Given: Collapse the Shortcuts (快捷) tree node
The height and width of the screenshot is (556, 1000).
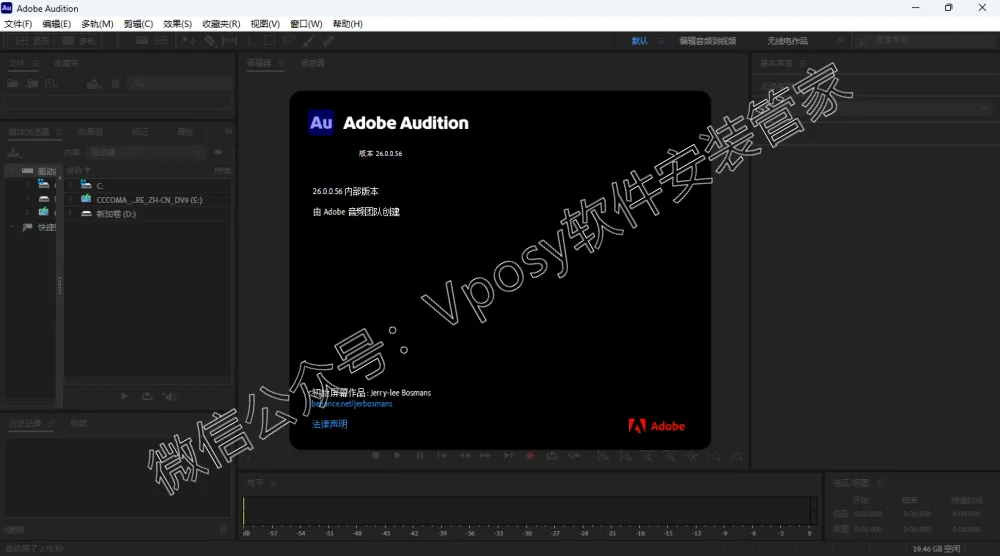Looking at the screenshot, I should tap(11, 227).
